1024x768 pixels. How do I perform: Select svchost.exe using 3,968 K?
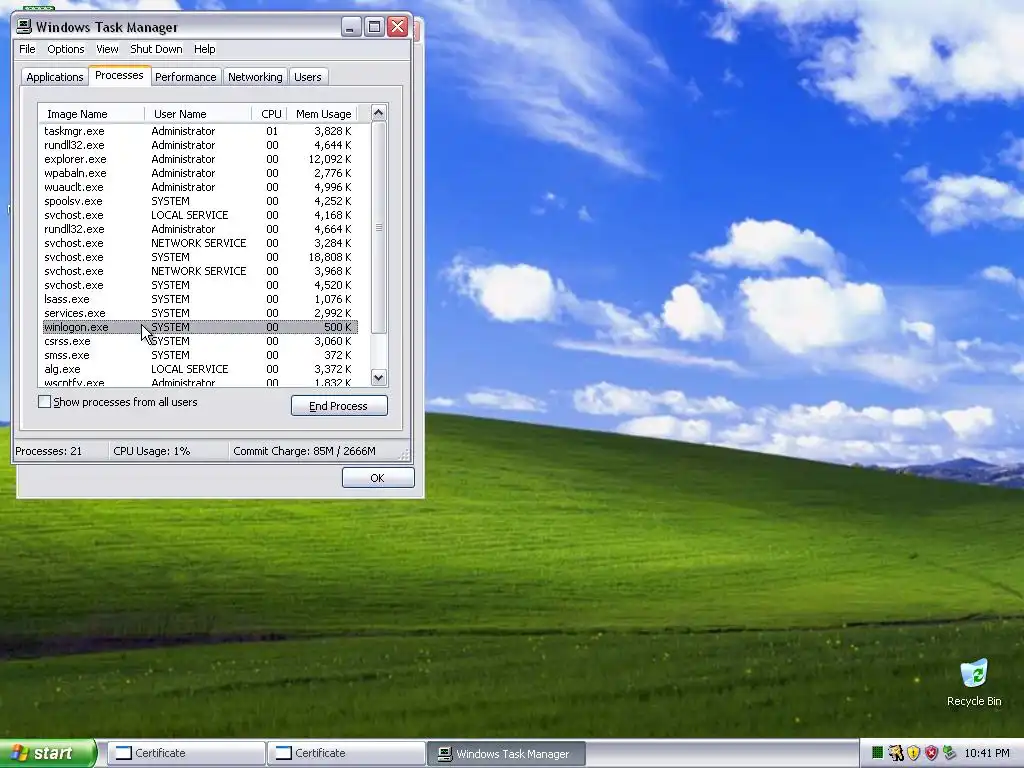click(199, 271)
